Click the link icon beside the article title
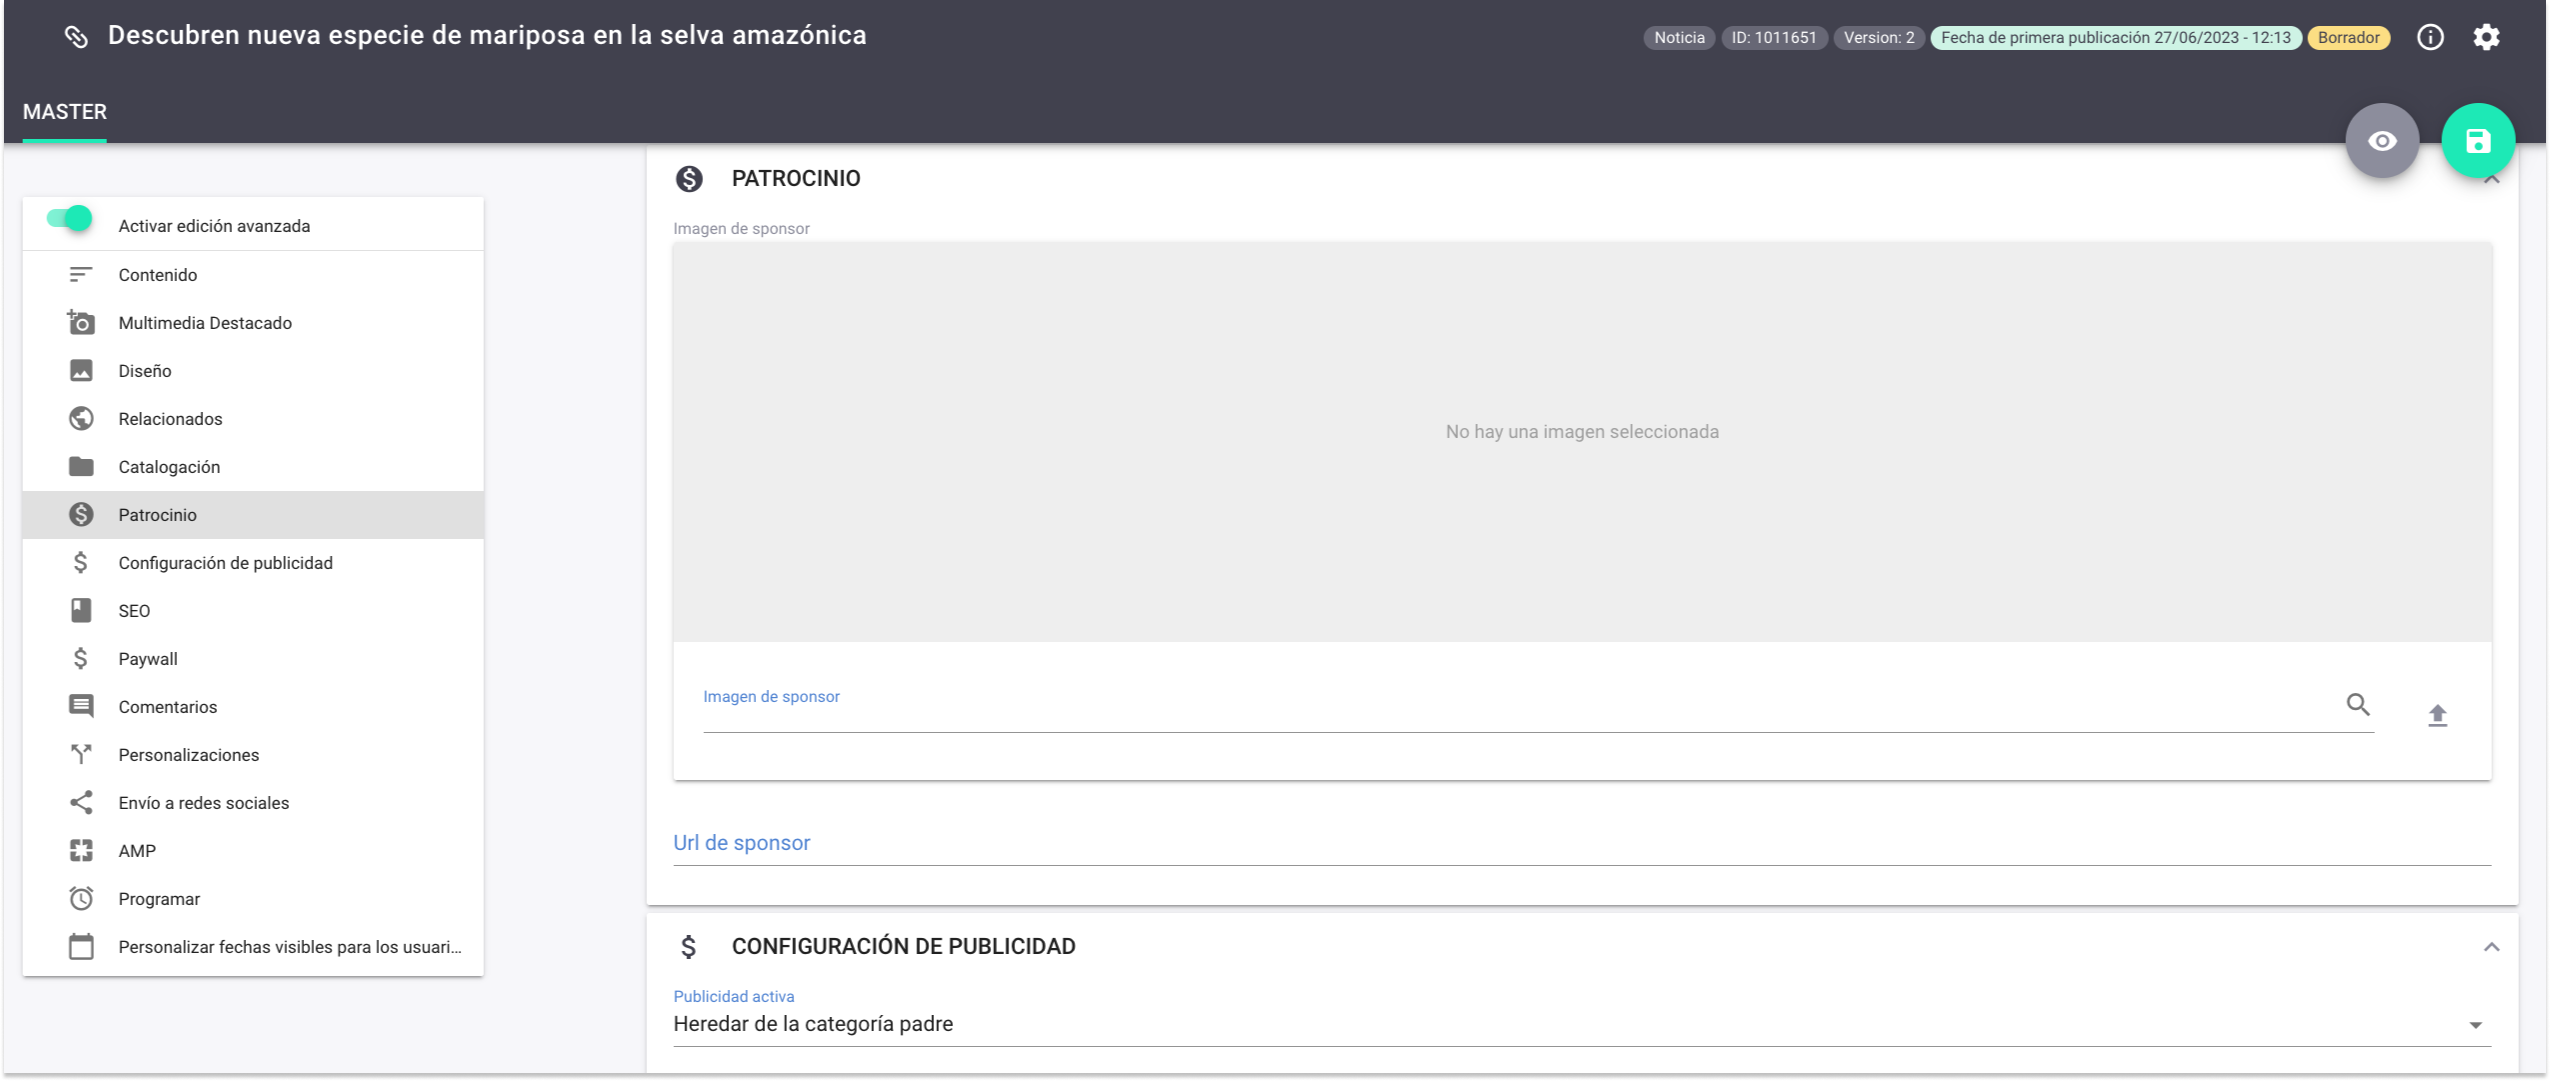Screen dimensions: 2550x1081 pos(77,37)
